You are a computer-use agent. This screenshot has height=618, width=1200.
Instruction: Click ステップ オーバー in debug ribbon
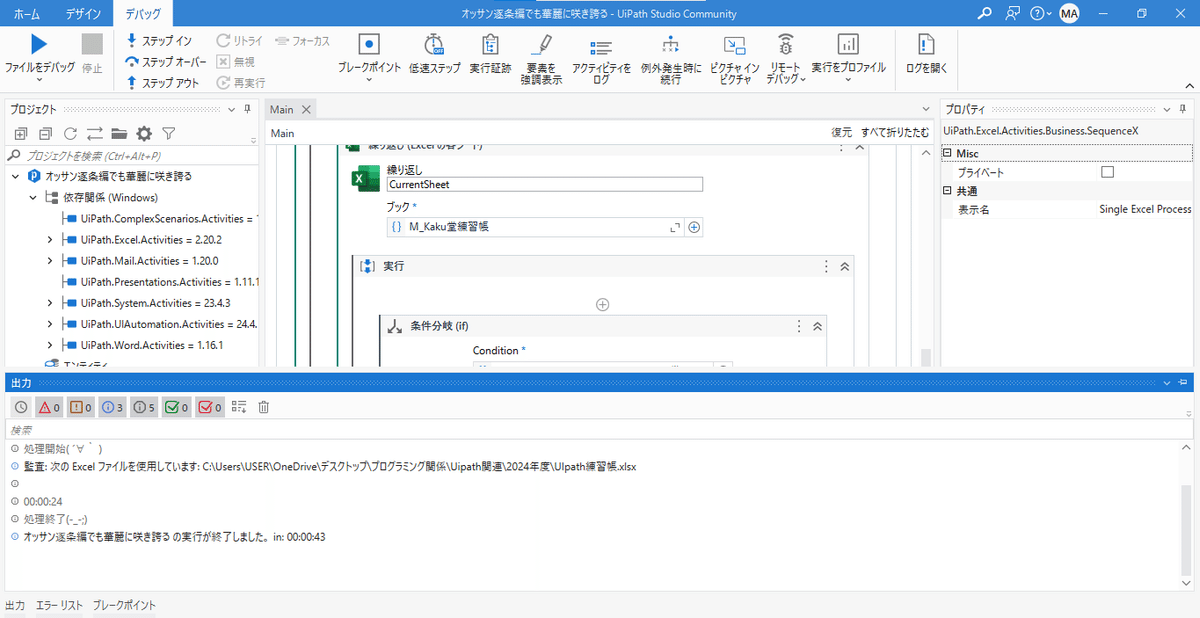[x=165, y=62]
